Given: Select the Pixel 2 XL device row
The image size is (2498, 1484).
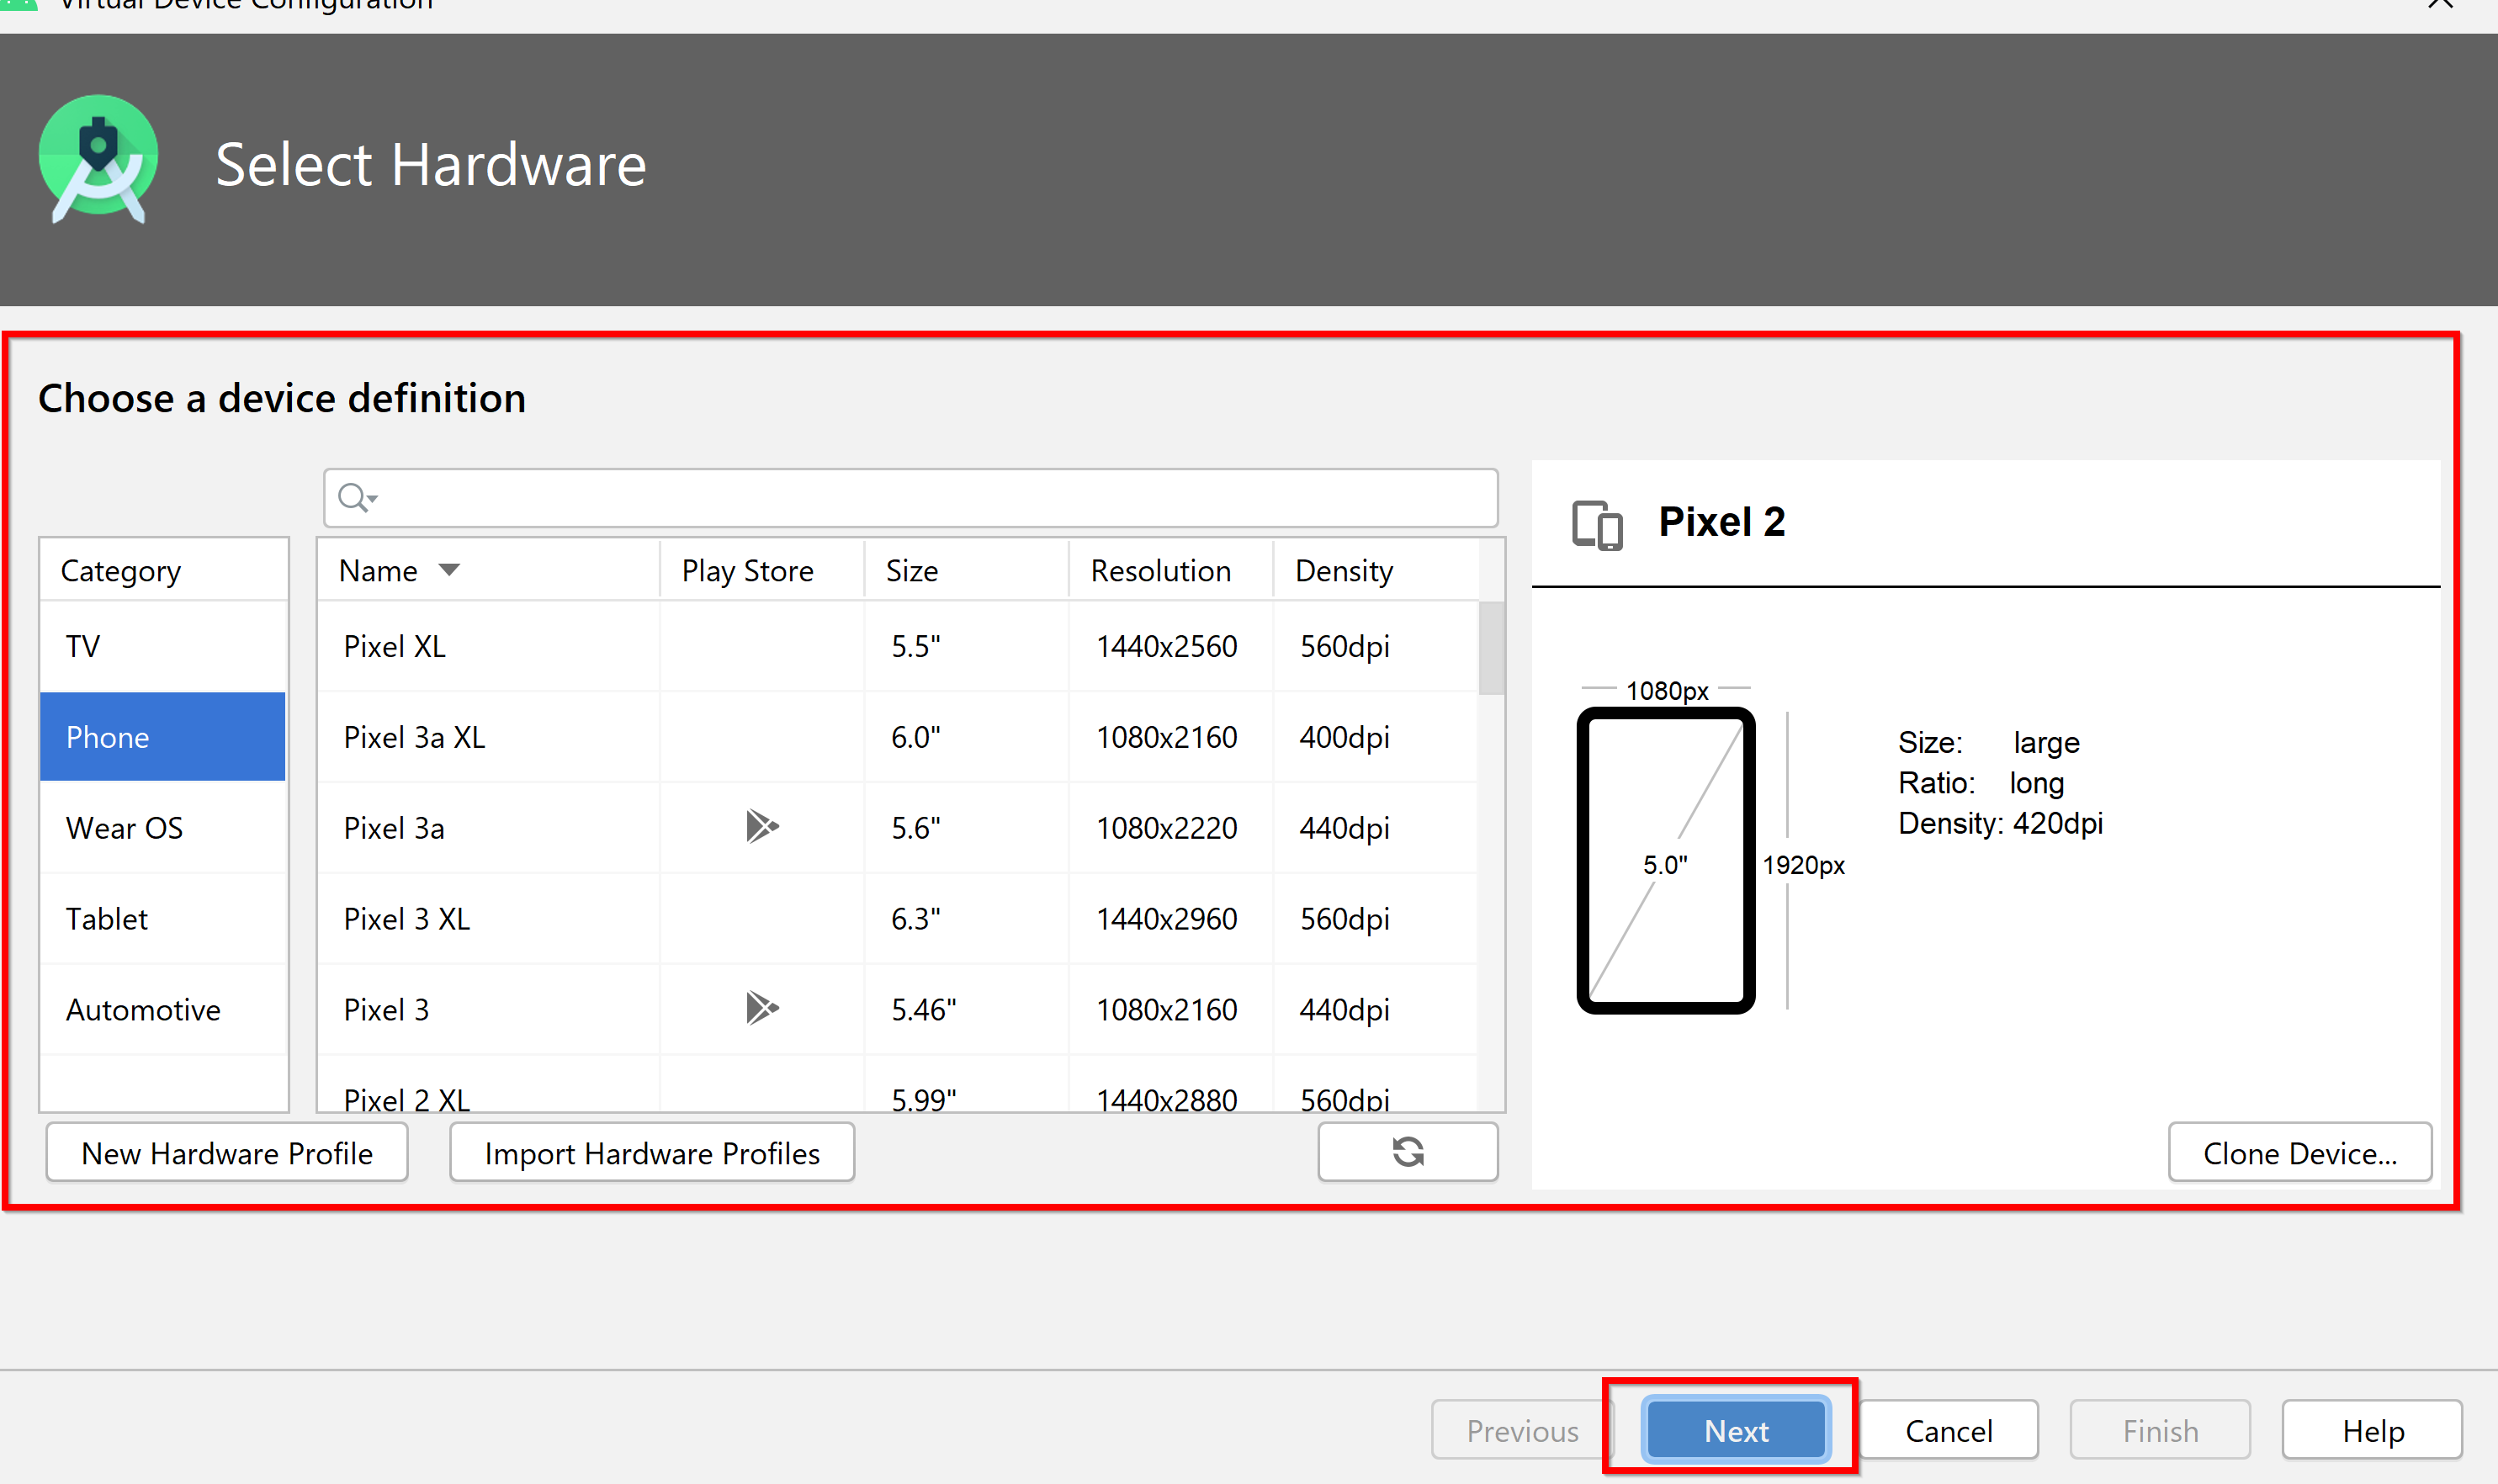Looking at the screenshot, I should 897,1085.
